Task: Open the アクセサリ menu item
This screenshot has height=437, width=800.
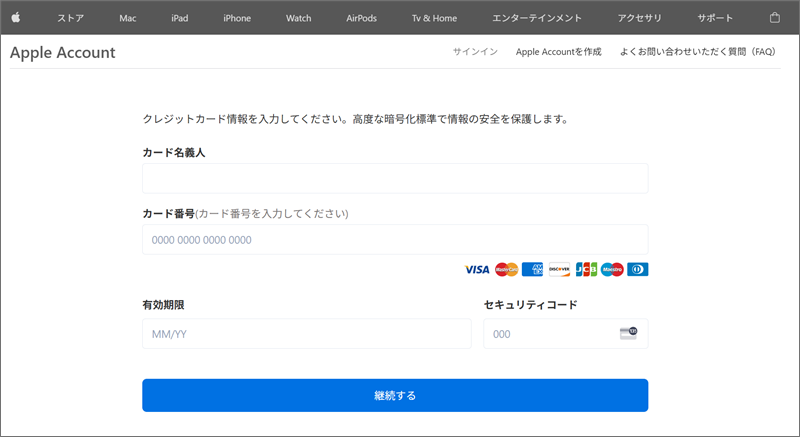Action: point(639,18)
